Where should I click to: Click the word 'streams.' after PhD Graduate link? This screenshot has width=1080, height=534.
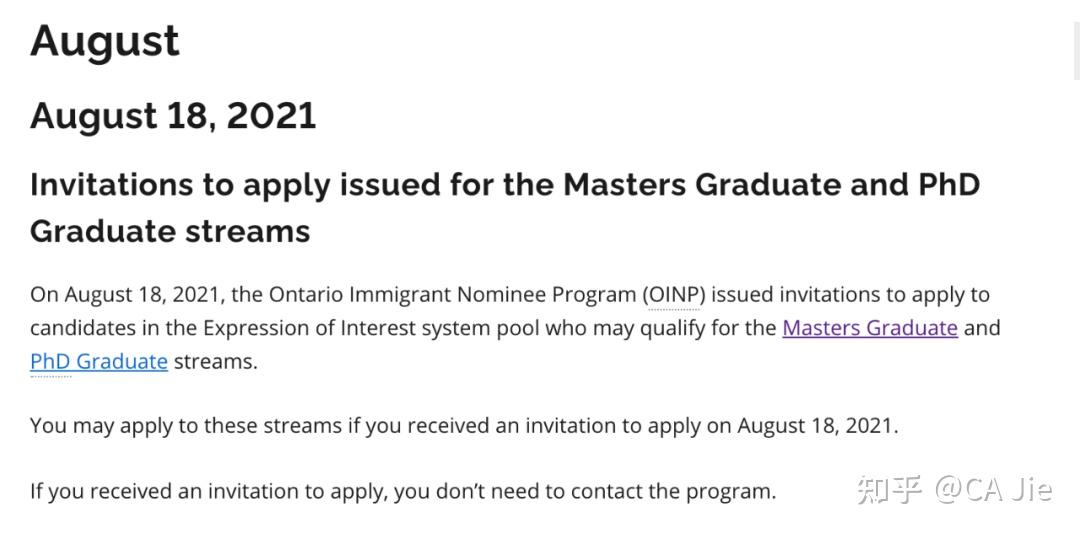click(x=216, y=361)
